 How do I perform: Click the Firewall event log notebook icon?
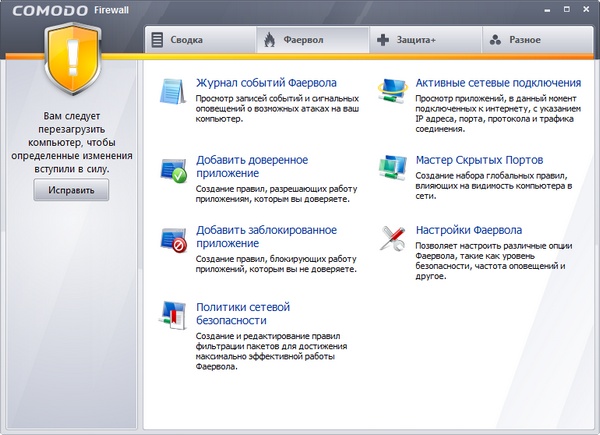pyautogui.click(x=173, y=91)
